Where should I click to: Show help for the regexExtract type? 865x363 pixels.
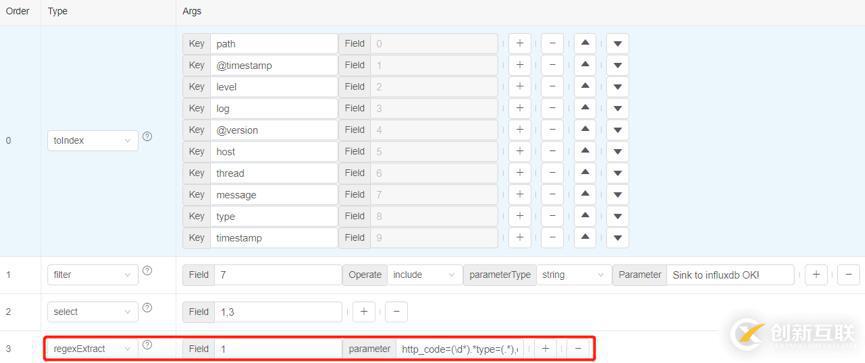(x=147, y=345)
